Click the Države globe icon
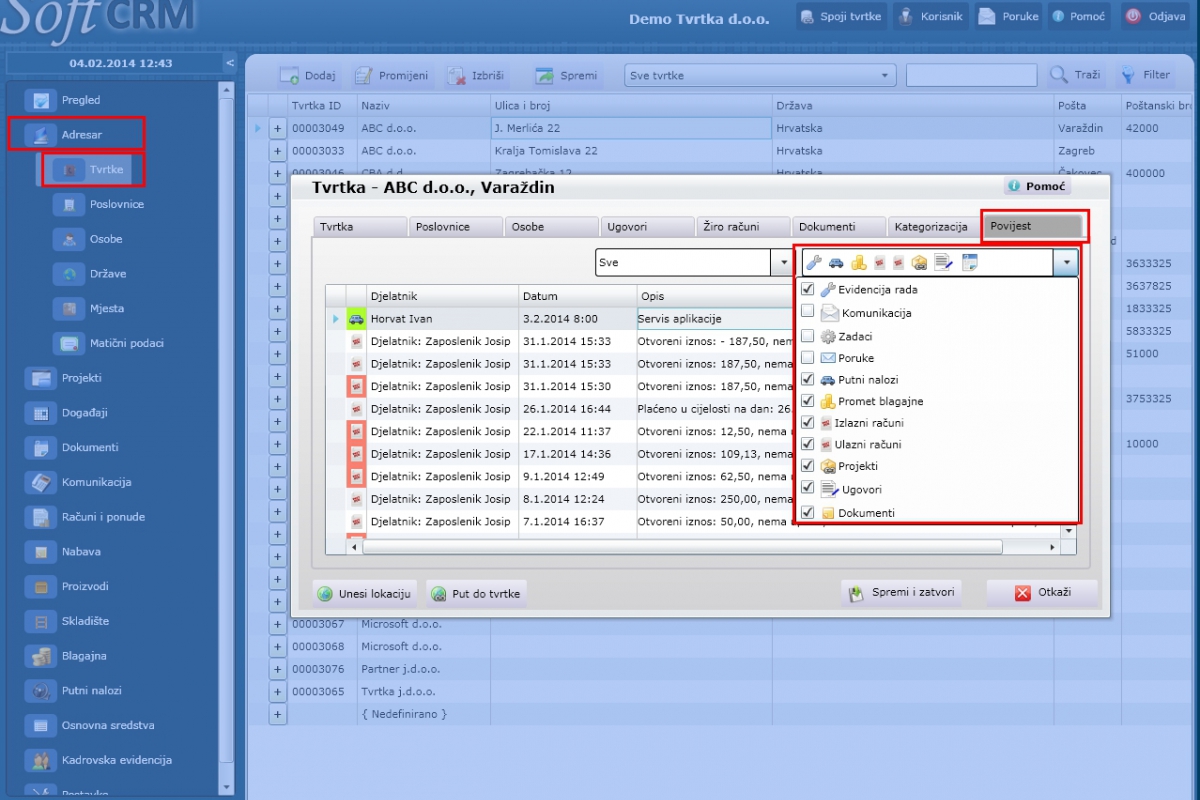Viewport: 1200px width, 800px height. pos(69,273)
